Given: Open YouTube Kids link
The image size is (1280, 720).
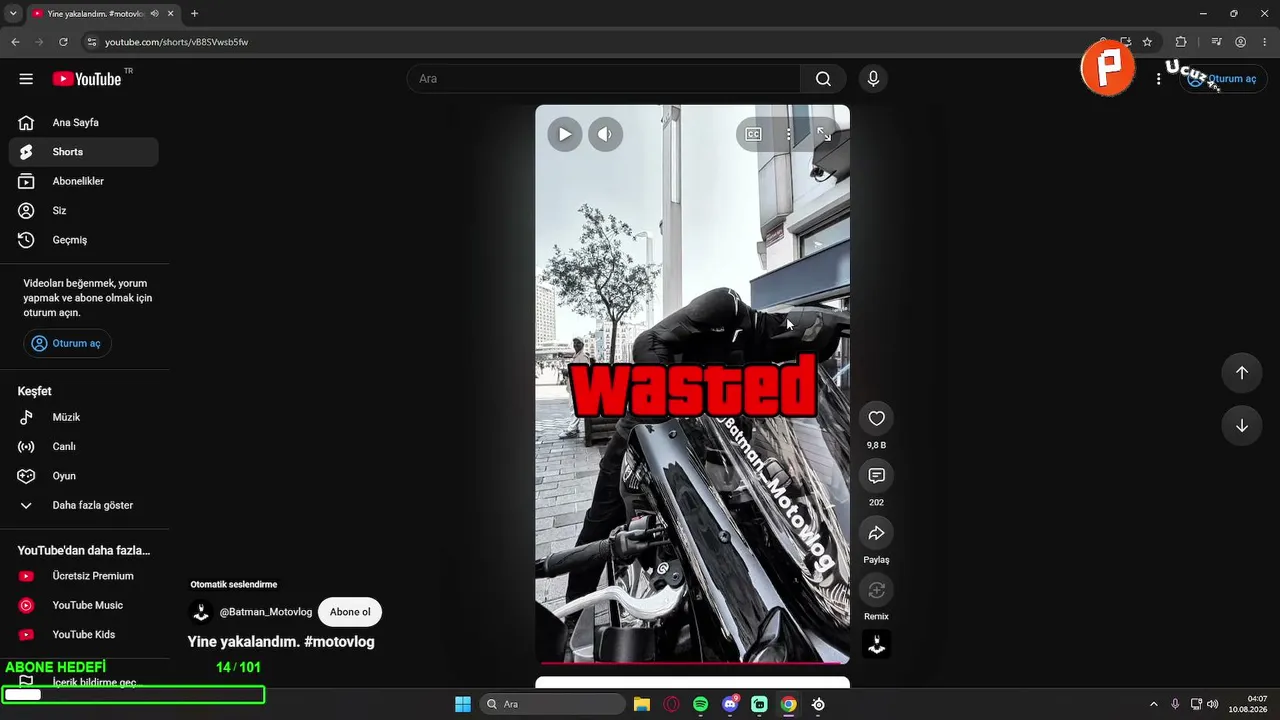Looking at the screenshot, I should click(x=84, y=635).
